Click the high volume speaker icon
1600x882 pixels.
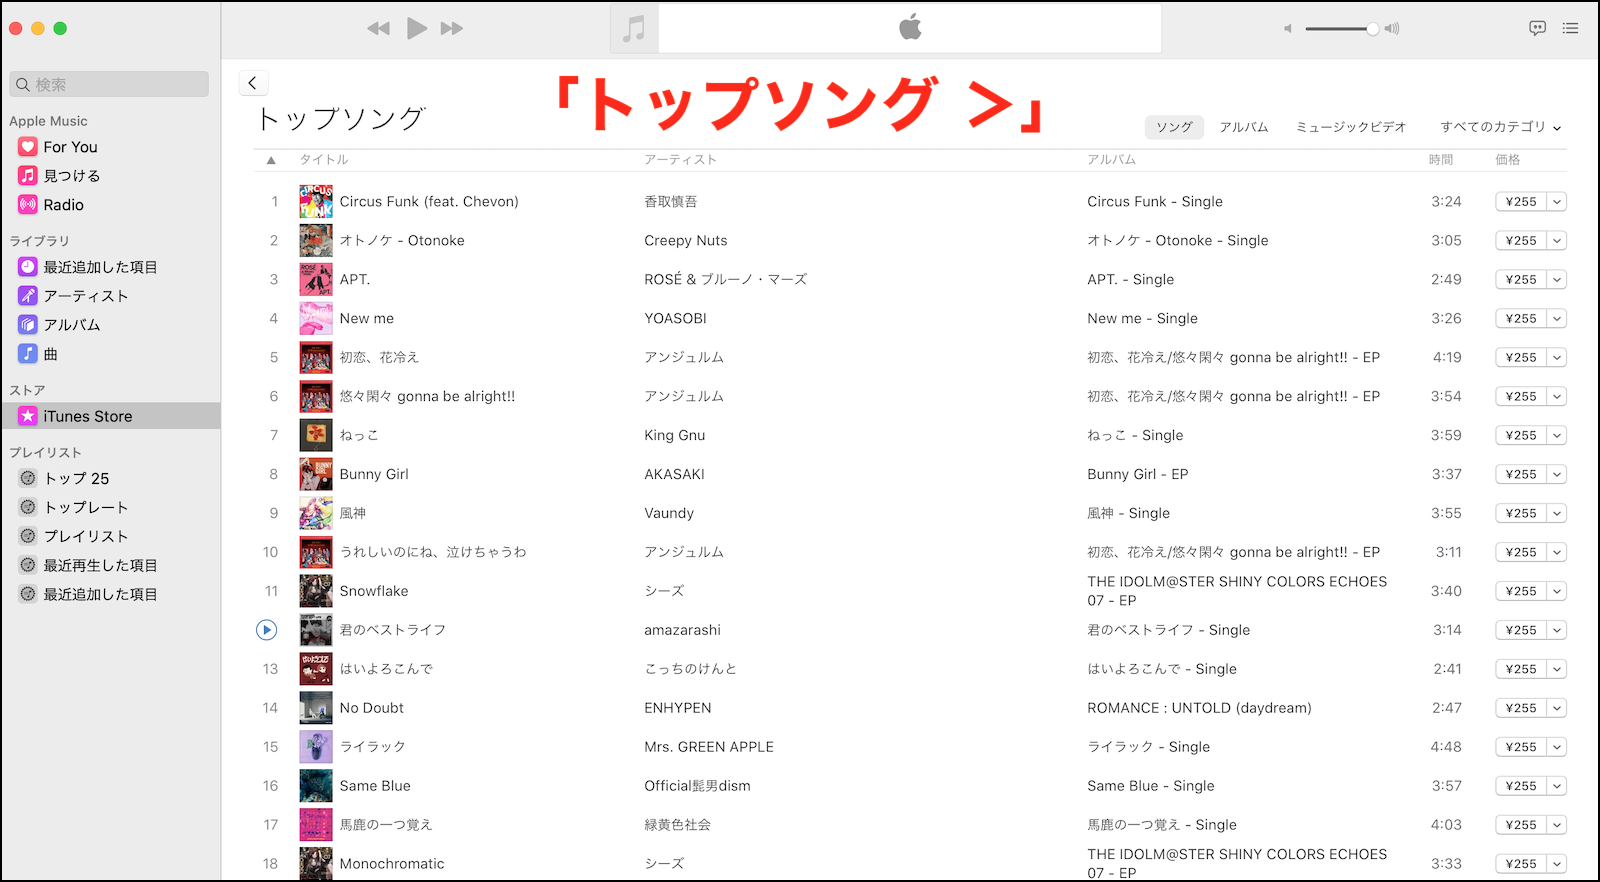[x=1392, y=29]
